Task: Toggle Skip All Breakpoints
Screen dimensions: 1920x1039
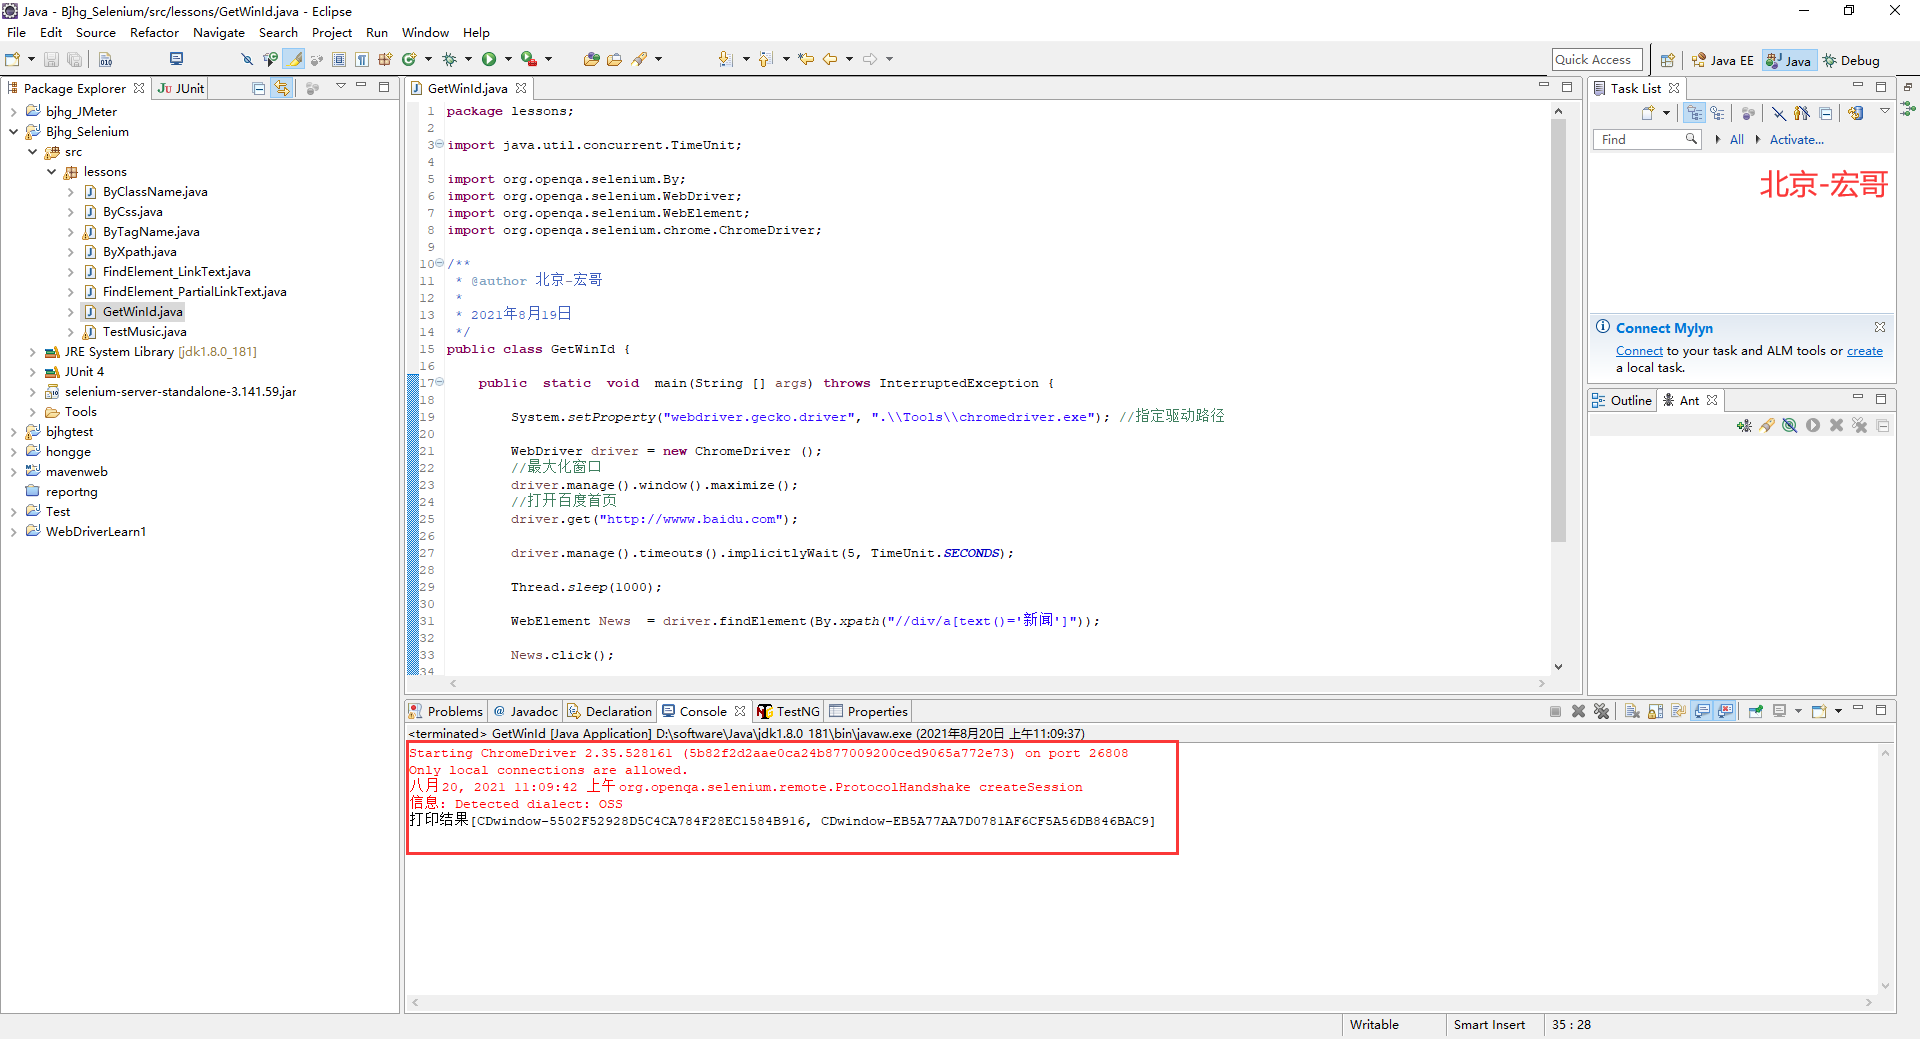Action: point(246,60)
